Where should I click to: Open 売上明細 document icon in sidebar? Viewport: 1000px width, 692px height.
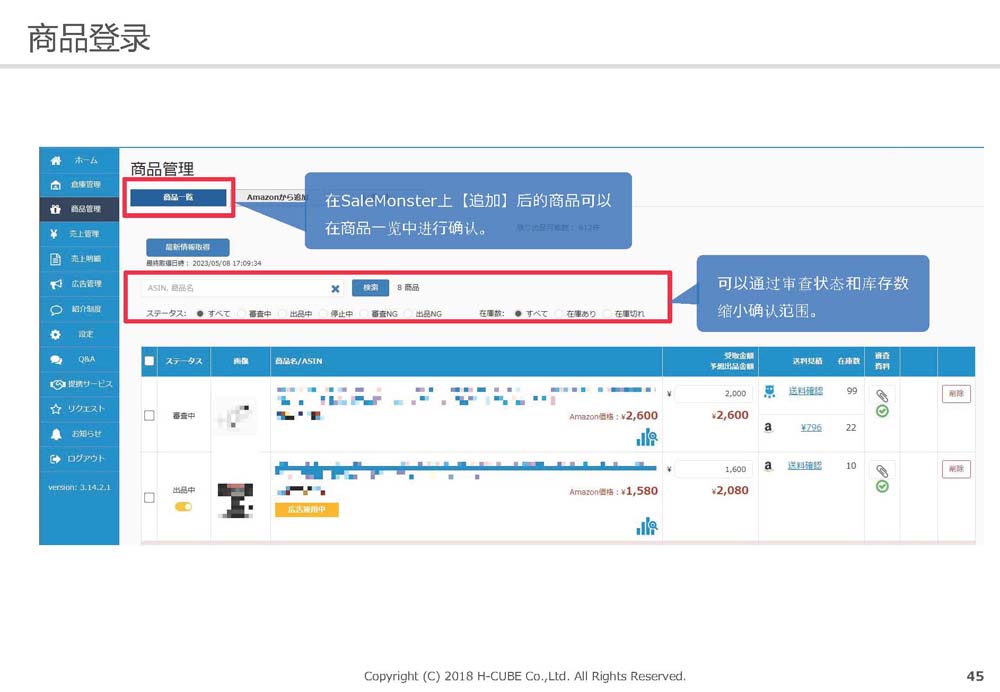55,259
